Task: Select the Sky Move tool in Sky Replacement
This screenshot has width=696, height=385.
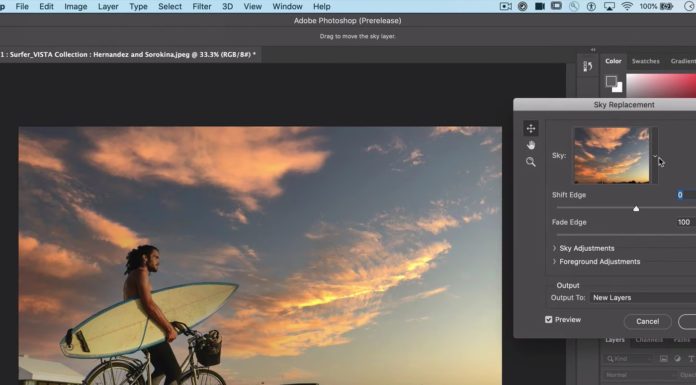Action: 530,129
